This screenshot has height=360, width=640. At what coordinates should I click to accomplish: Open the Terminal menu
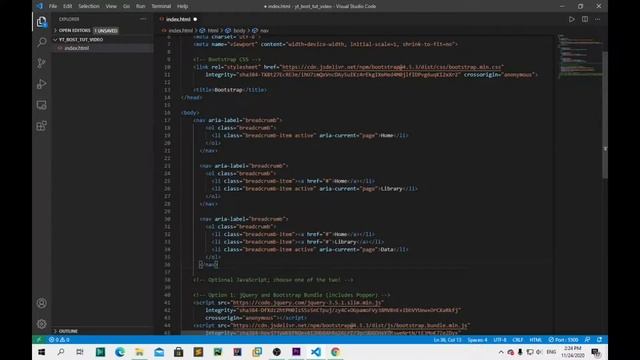click(161, 6)
